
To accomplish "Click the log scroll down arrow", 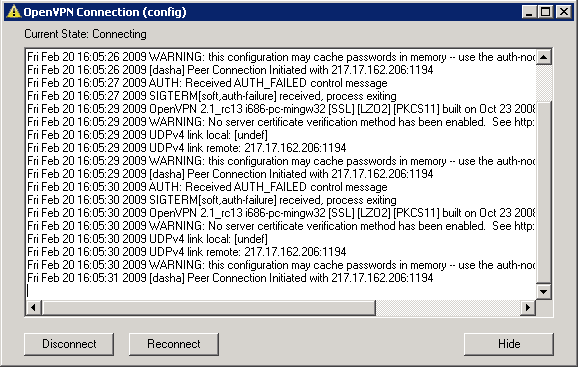I will point(544,292).
